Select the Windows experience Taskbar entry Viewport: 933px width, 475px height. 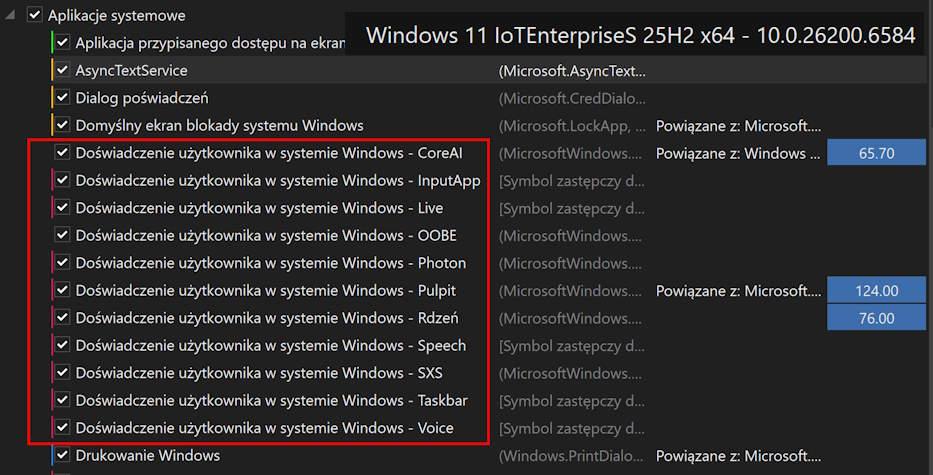coord(271,401)
